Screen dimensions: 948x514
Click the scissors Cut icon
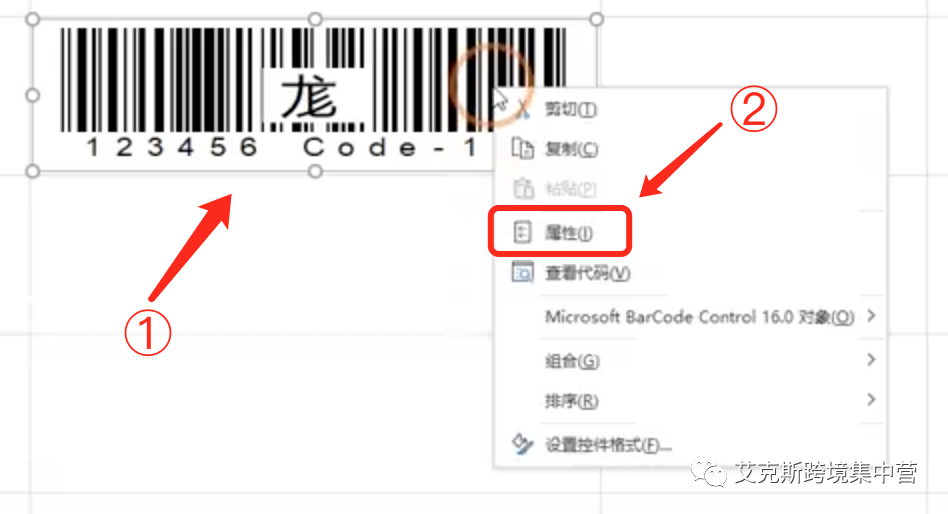click(522, 110)
